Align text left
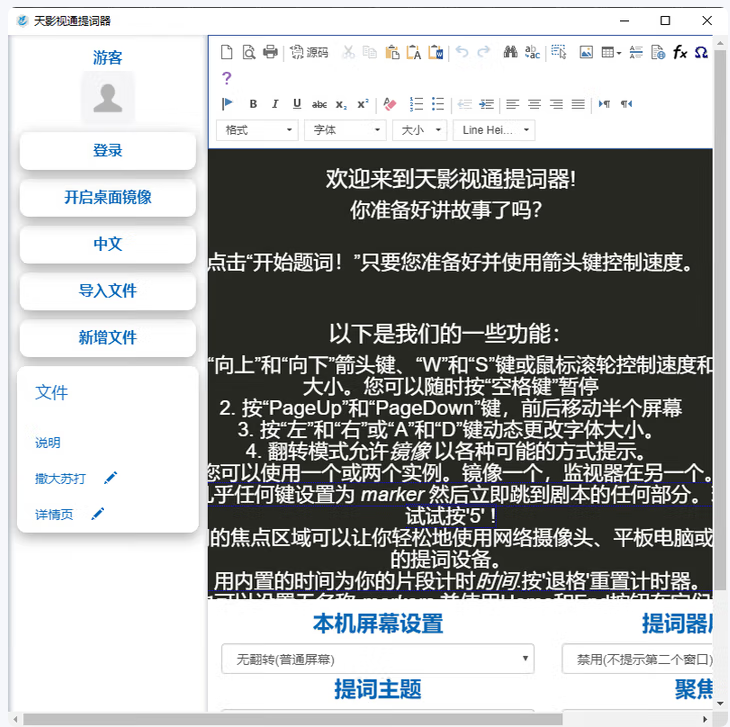The width and height of the screenshot is (730, 727). (x=513, y=104)
